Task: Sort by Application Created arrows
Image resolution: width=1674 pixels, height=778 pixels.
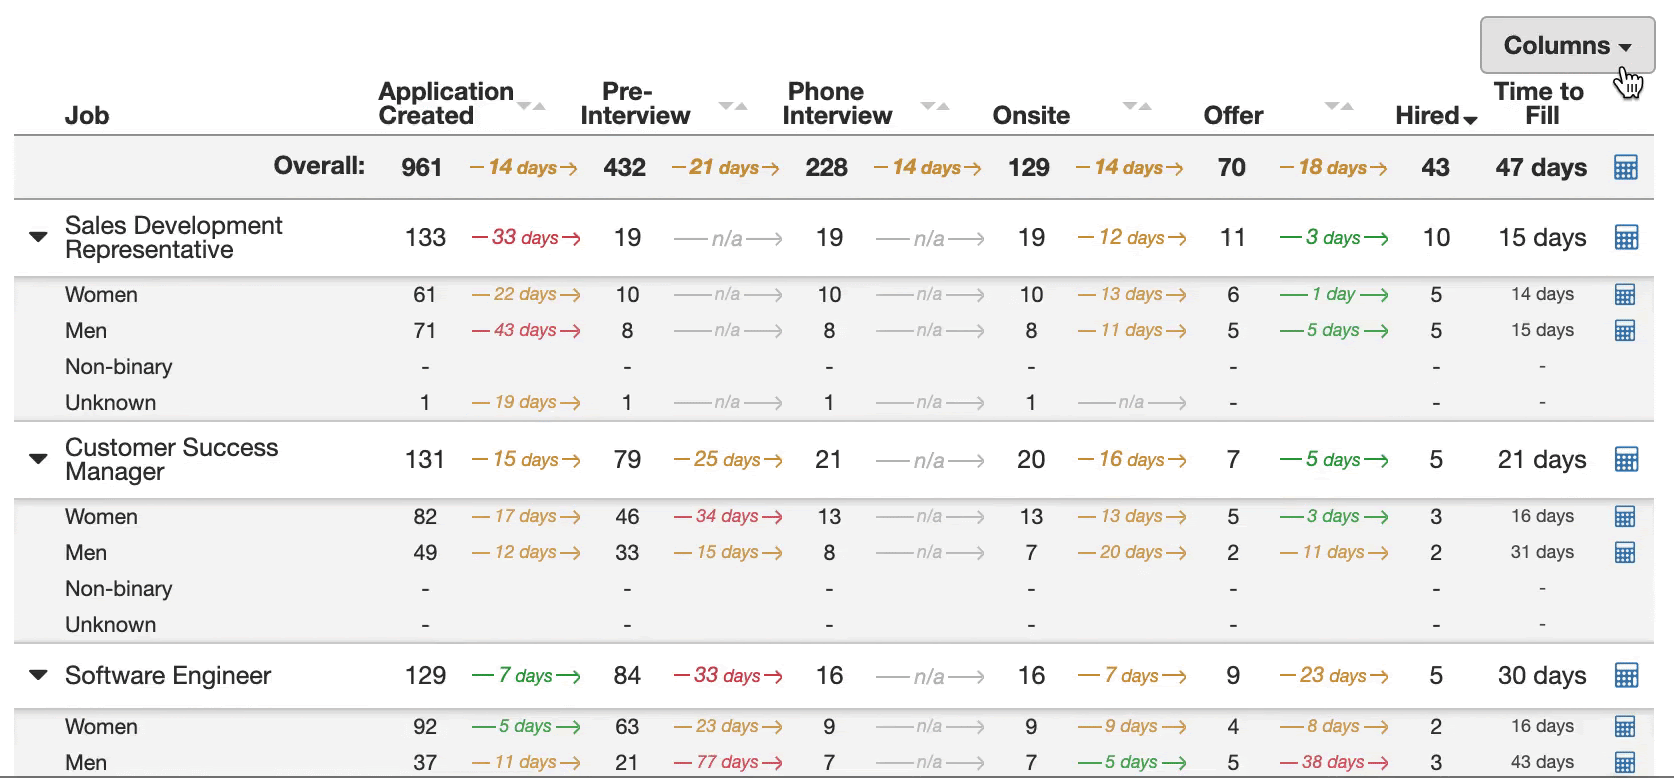Action: pyautogui.click(x=531, y=106)
